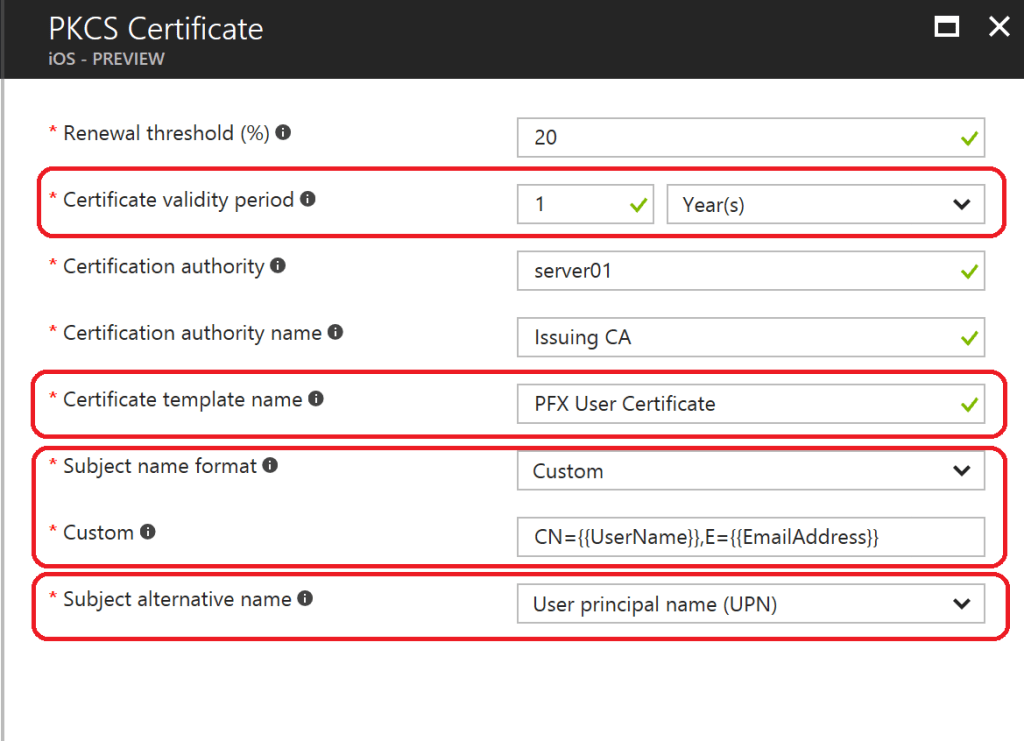Select the PKCS Certificate title text
This screenshot has width=1024, height=741.
[x=154, y=29]
